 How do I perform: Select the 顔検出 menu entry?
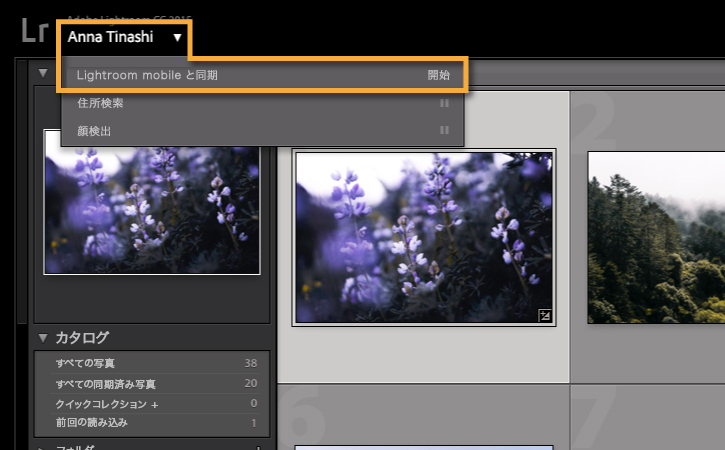pos(263,131)
